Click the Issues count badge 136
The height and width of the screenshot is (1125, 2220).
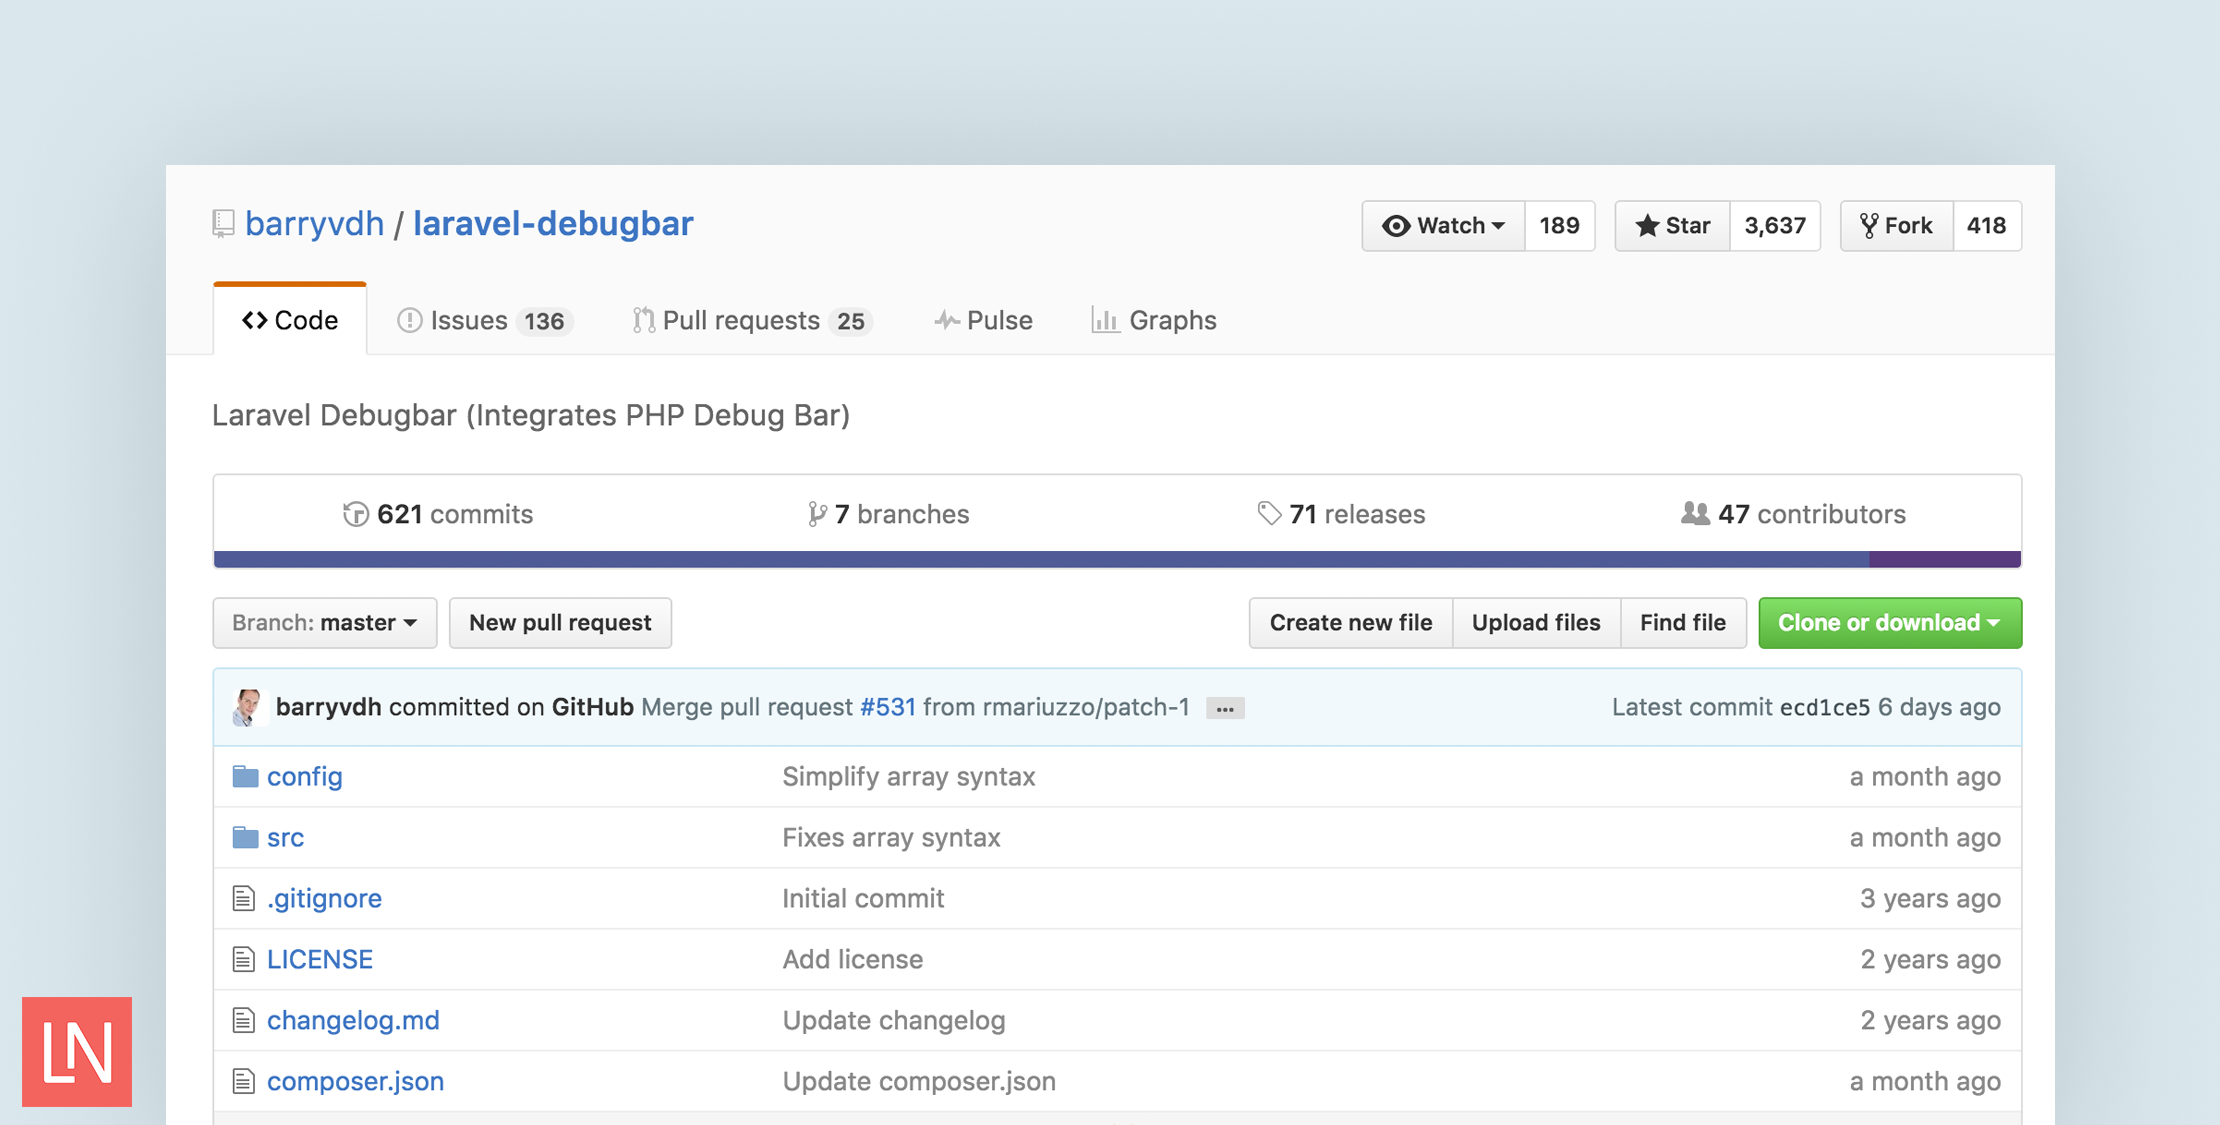click(x=544, y=321)
